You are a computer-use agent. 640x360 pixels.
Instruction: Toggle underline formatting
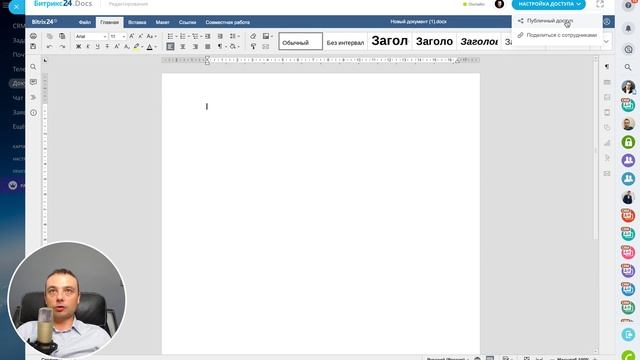[97, 47]
